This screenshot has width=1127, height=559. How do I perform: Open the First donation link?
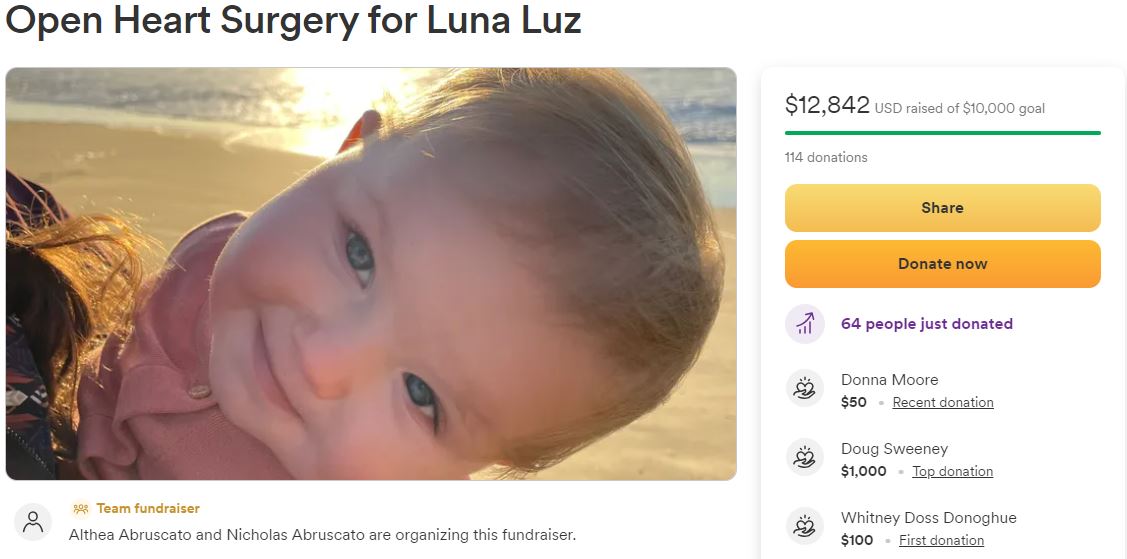coord(941,540)
